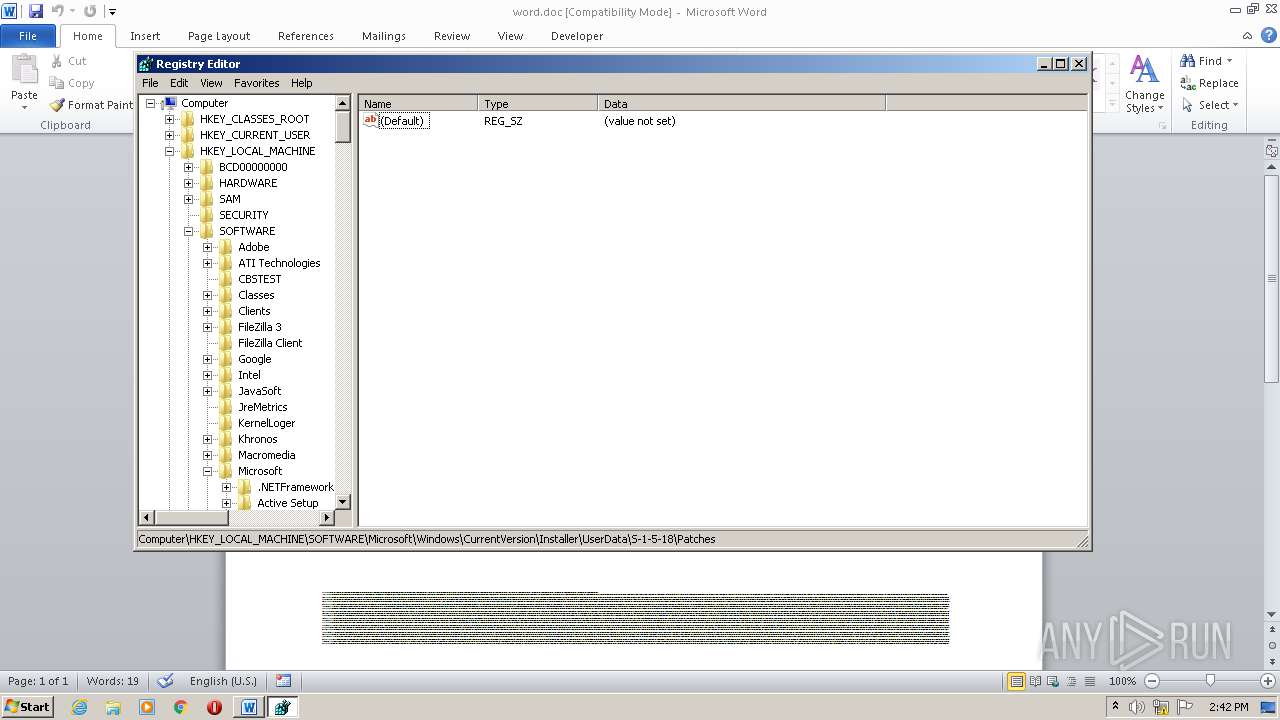
Task: Click the Name column header
Action: 418,103
